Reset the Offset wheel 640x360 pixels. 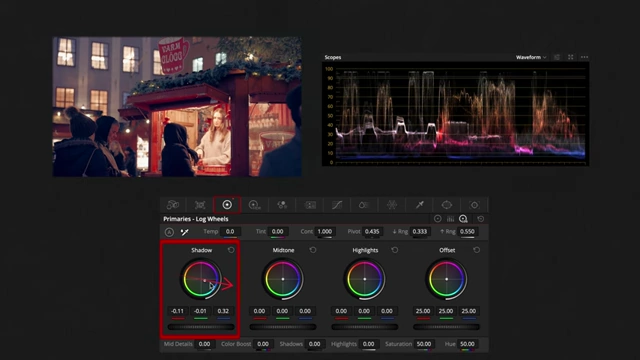pyautogui.click(x=476, y=250)
